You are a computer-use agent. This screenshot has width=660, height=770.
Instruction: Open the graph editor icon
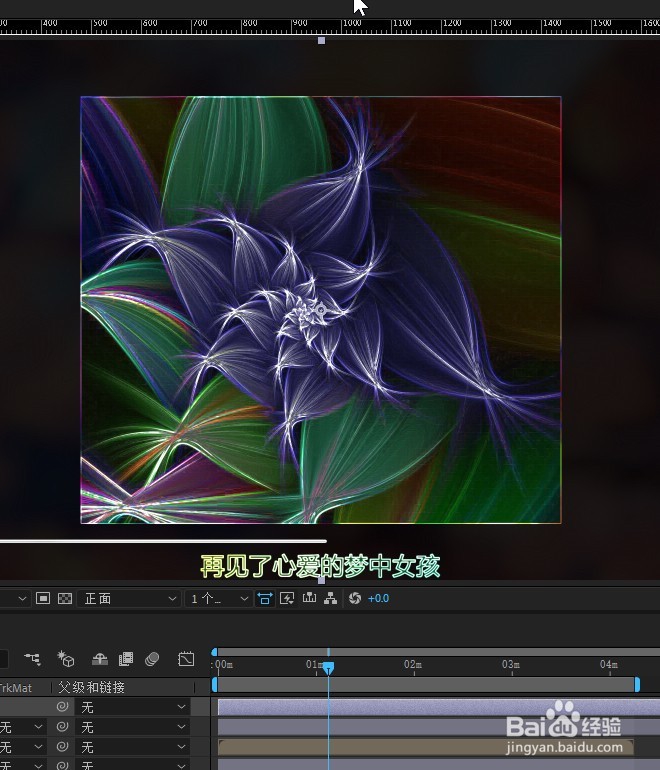[x=186, y=659]
